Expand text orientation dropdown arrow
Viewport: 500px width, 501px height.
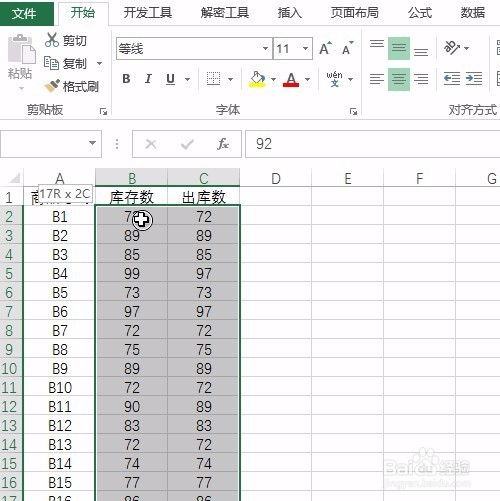[466, 48]
